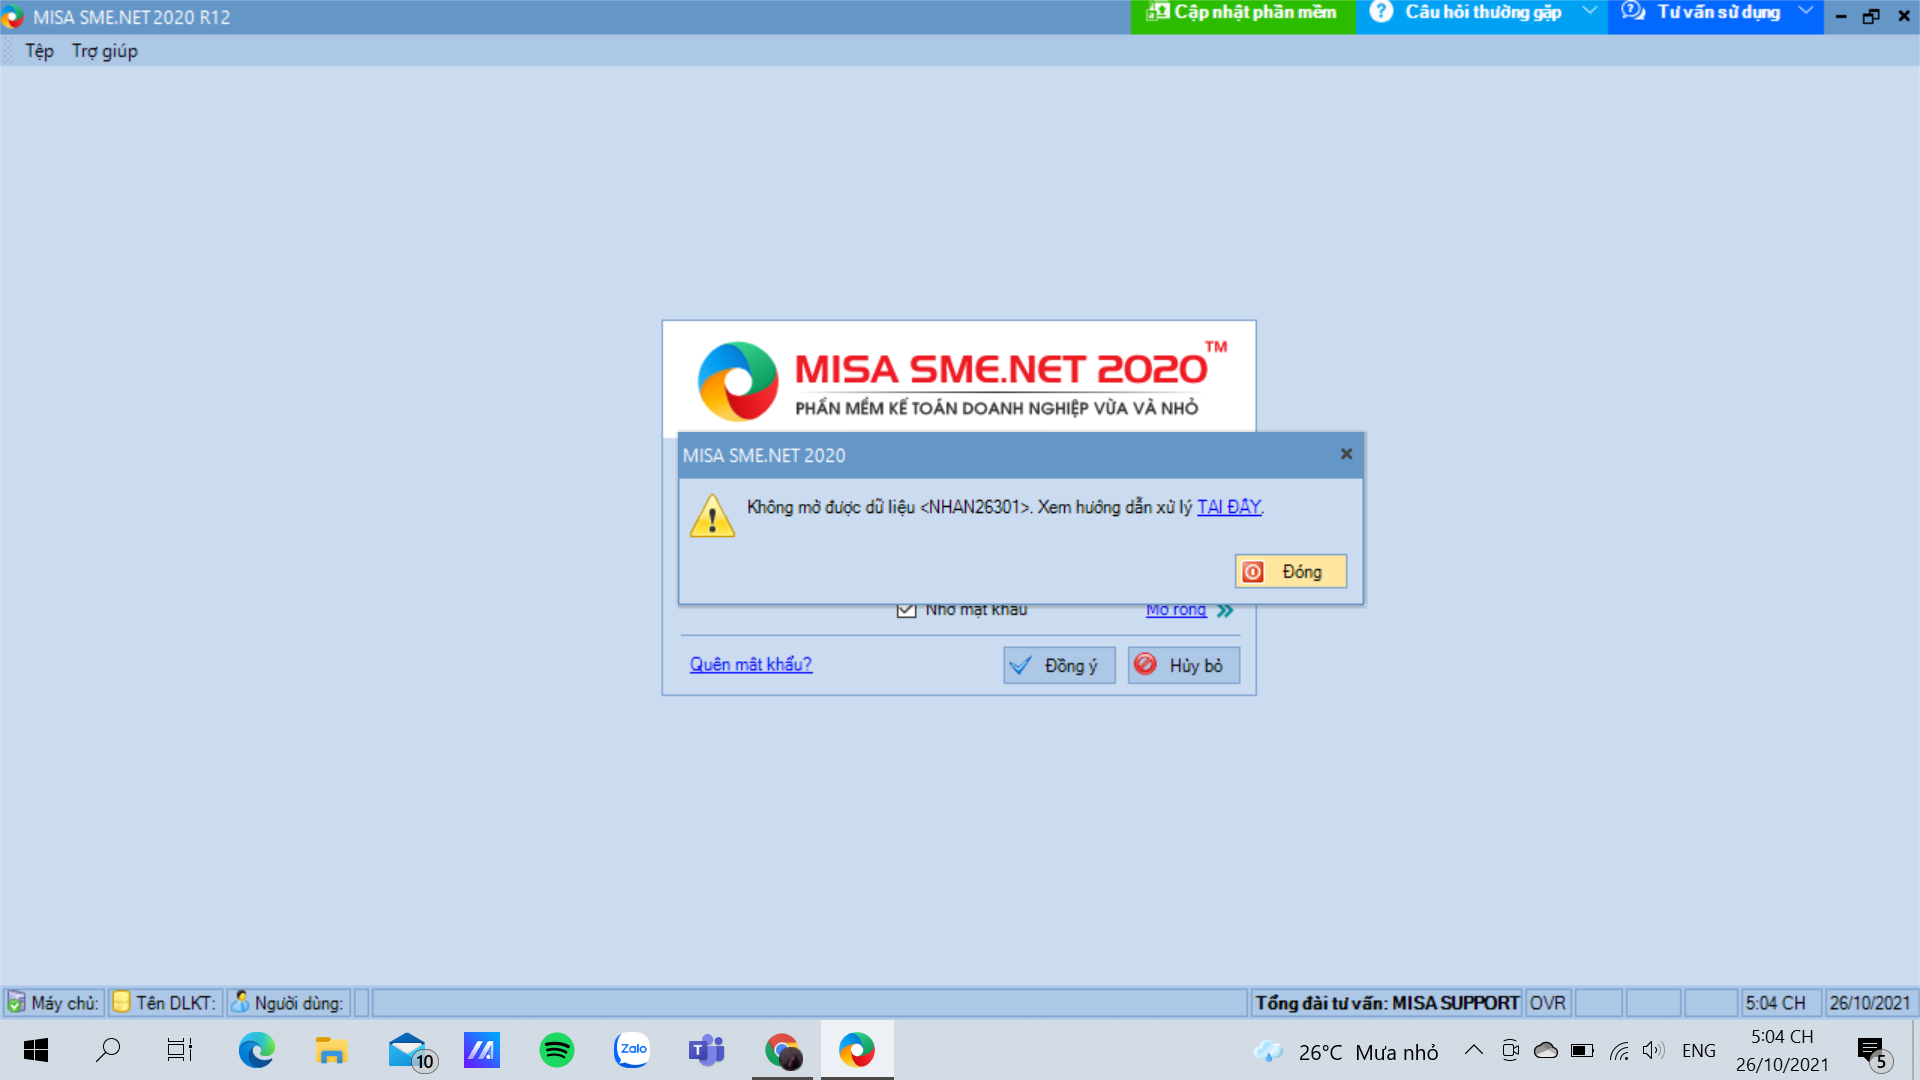Viewport: 1920px width, 1080px height.
Task: Open Task View on the taskbar
Action: [x=180, y=1050]
